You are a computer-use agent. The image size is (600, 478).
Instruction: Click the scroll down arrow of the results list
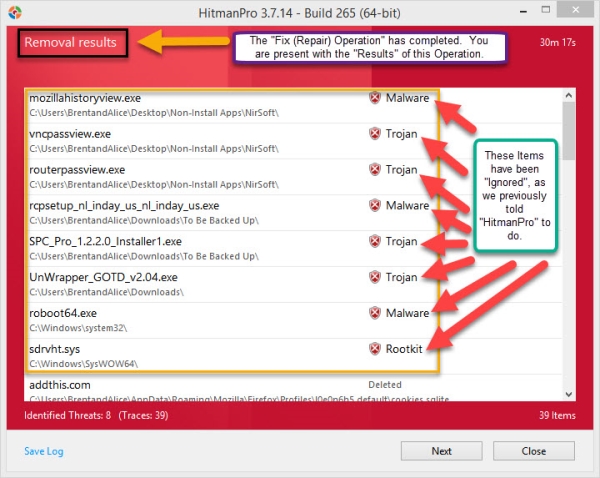tap(569, 394)
